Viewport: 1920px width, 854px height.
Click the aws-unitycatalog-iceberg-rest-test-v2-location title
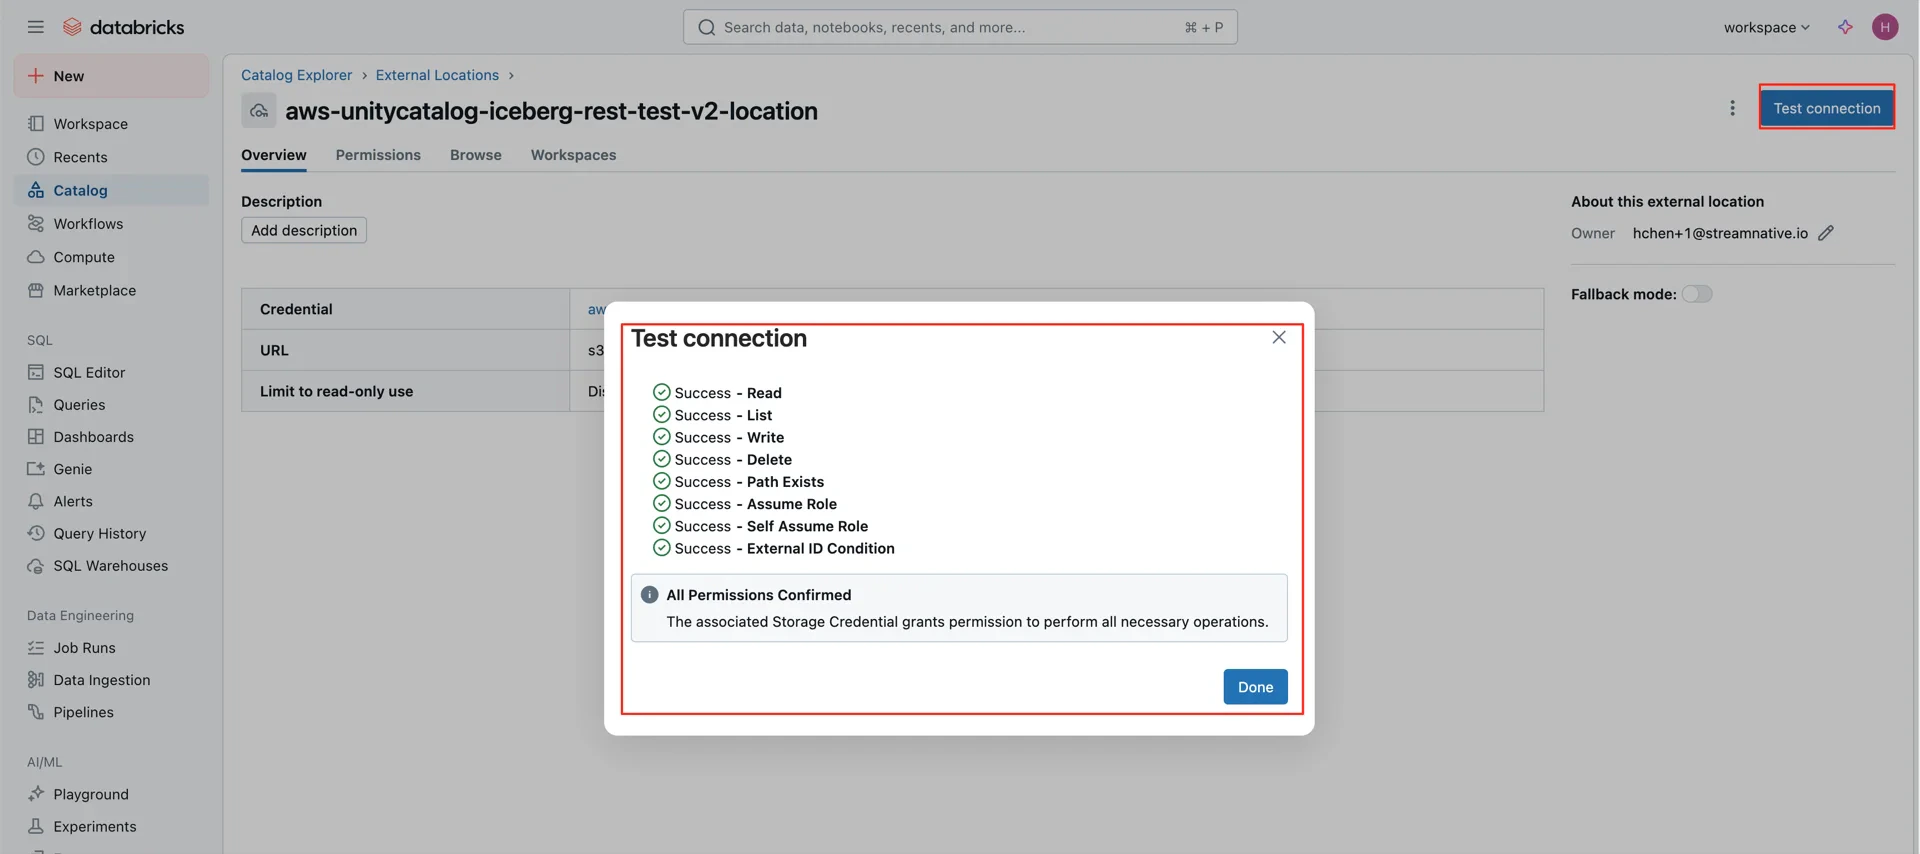551,111
